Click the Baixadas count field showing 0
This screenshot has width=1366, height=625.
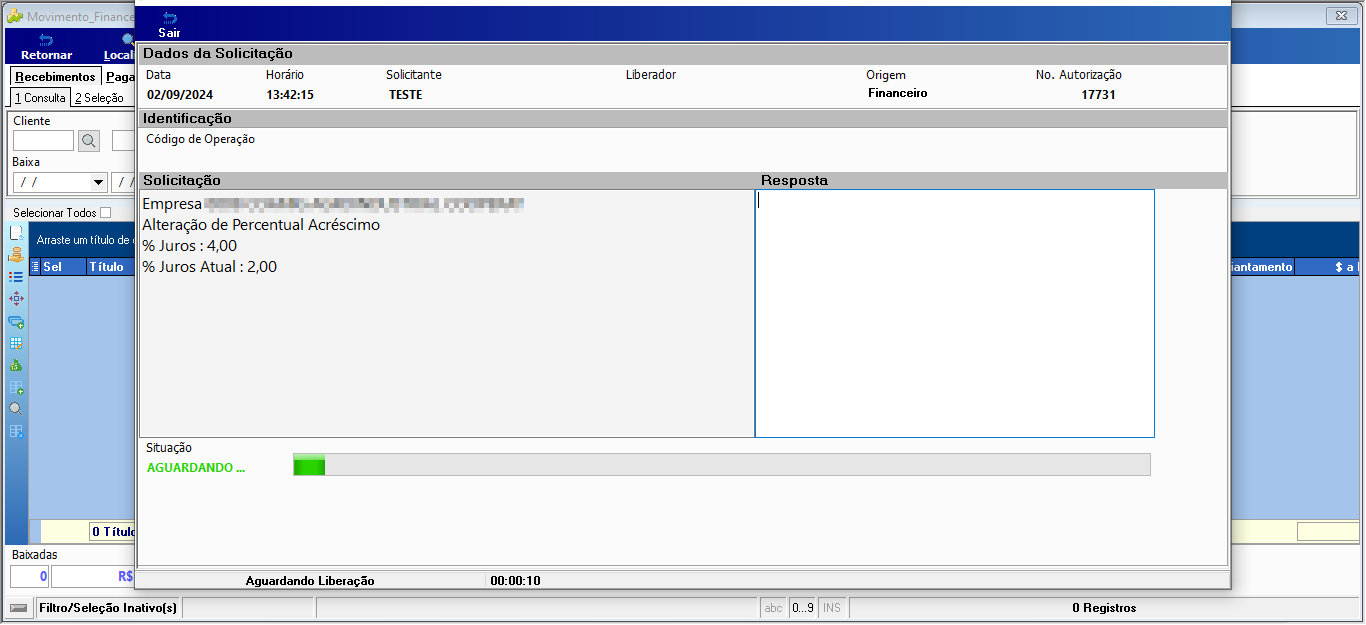(x=30, y=576)
